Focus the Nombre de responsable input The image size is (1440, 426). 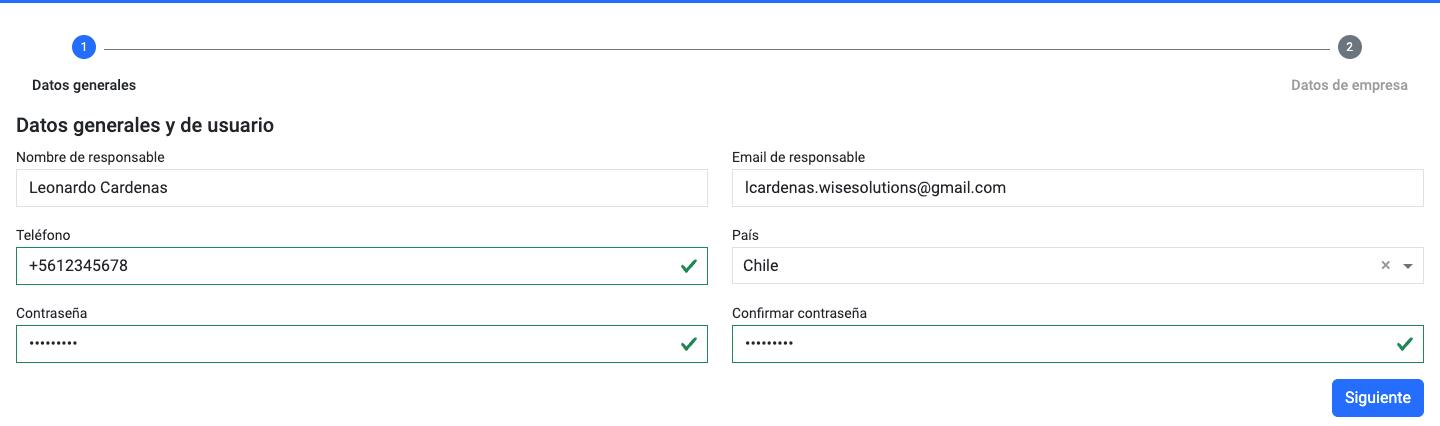pos(361,188)
